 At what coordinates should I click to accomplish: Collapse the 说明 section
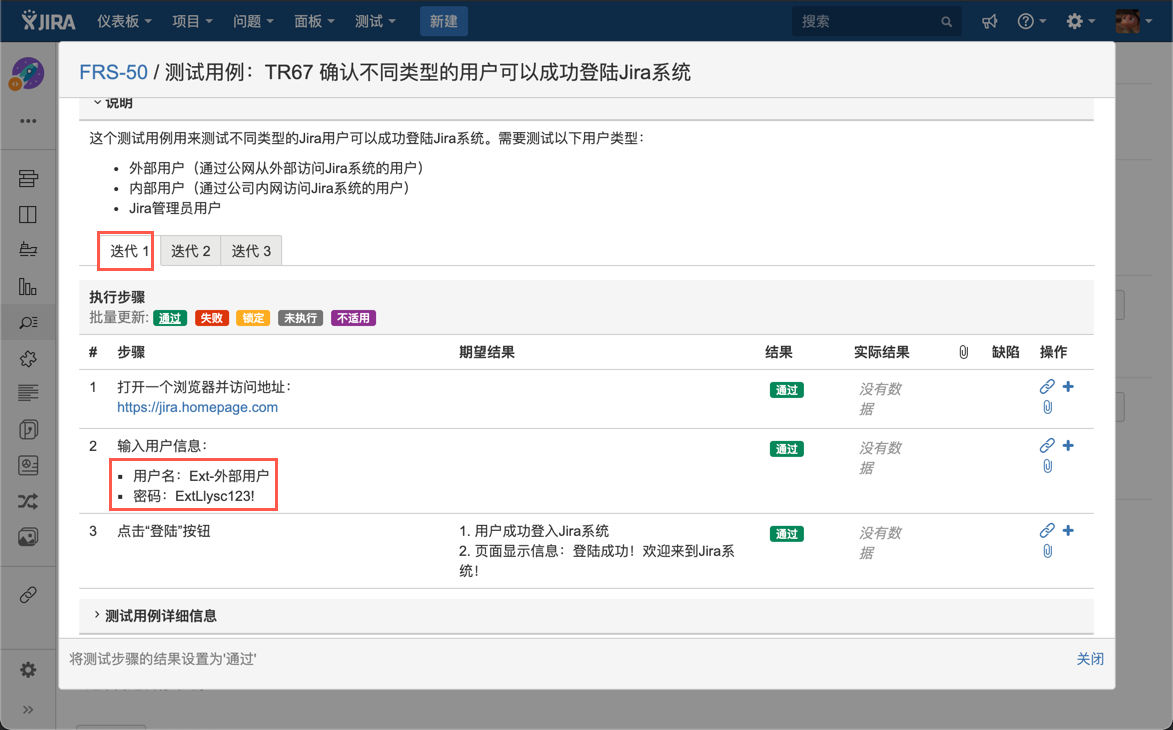click(x=113, y=102)
